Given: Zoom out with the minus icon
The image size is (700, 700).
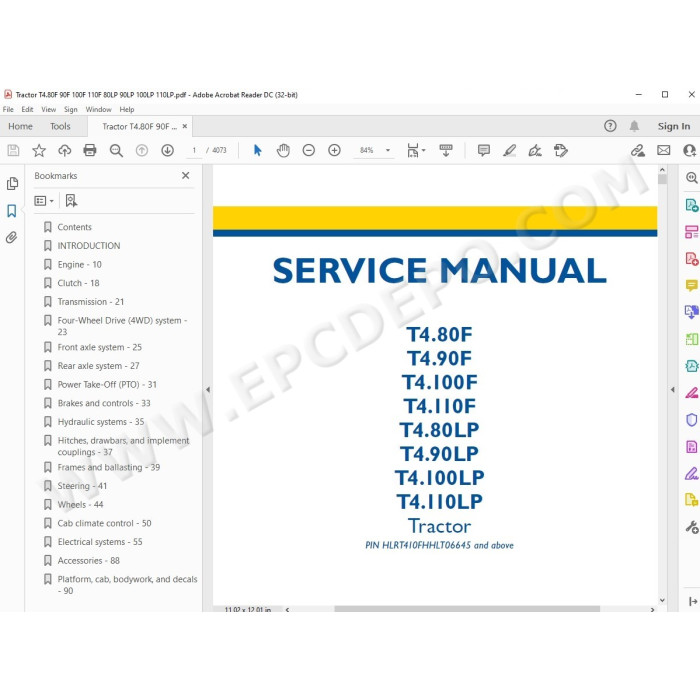Looking at the screenshot, I should coord(308,150).
